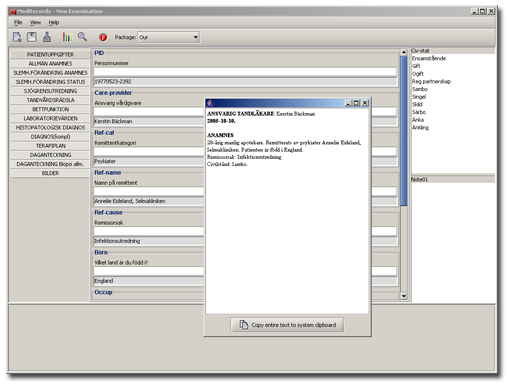Click the Ansvarig vårdgivare input field

[149, 112]
